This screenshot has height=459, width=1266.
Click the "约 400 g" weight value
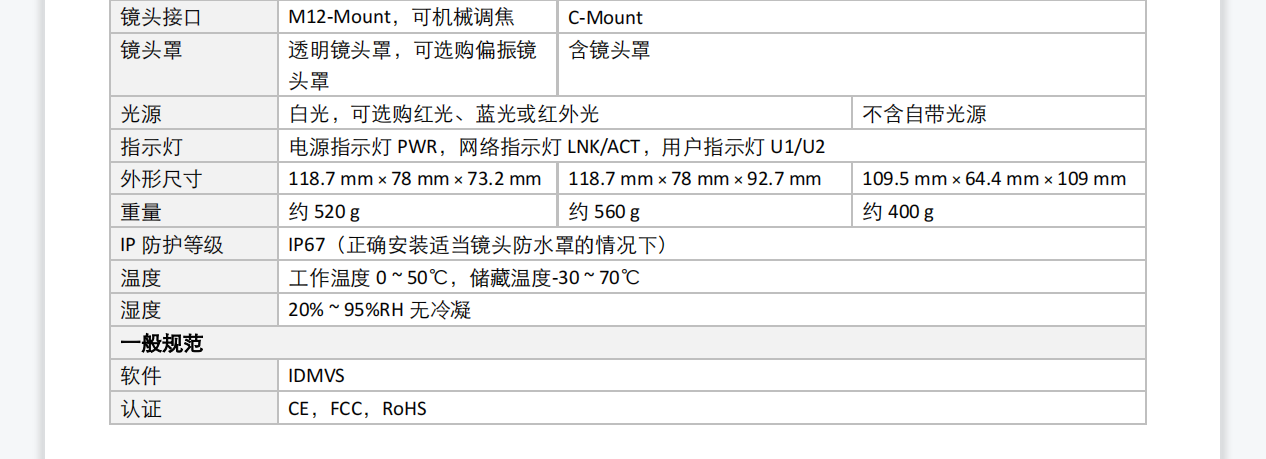click(898, 212)
